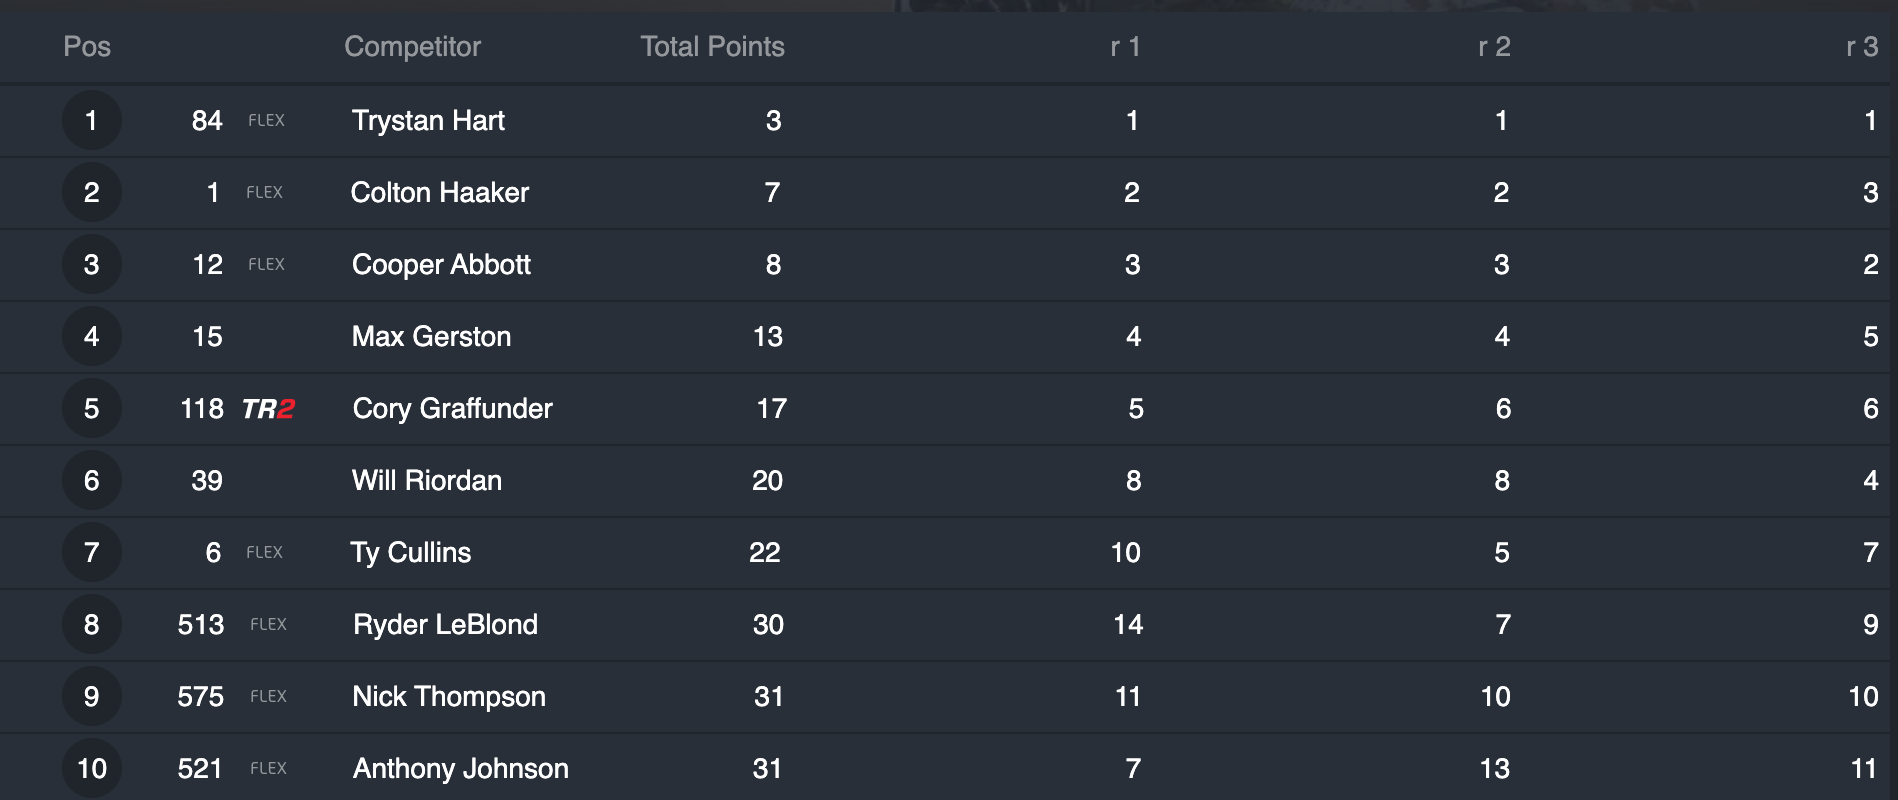Click the round position badge for Will Riordan

(91, 481)
